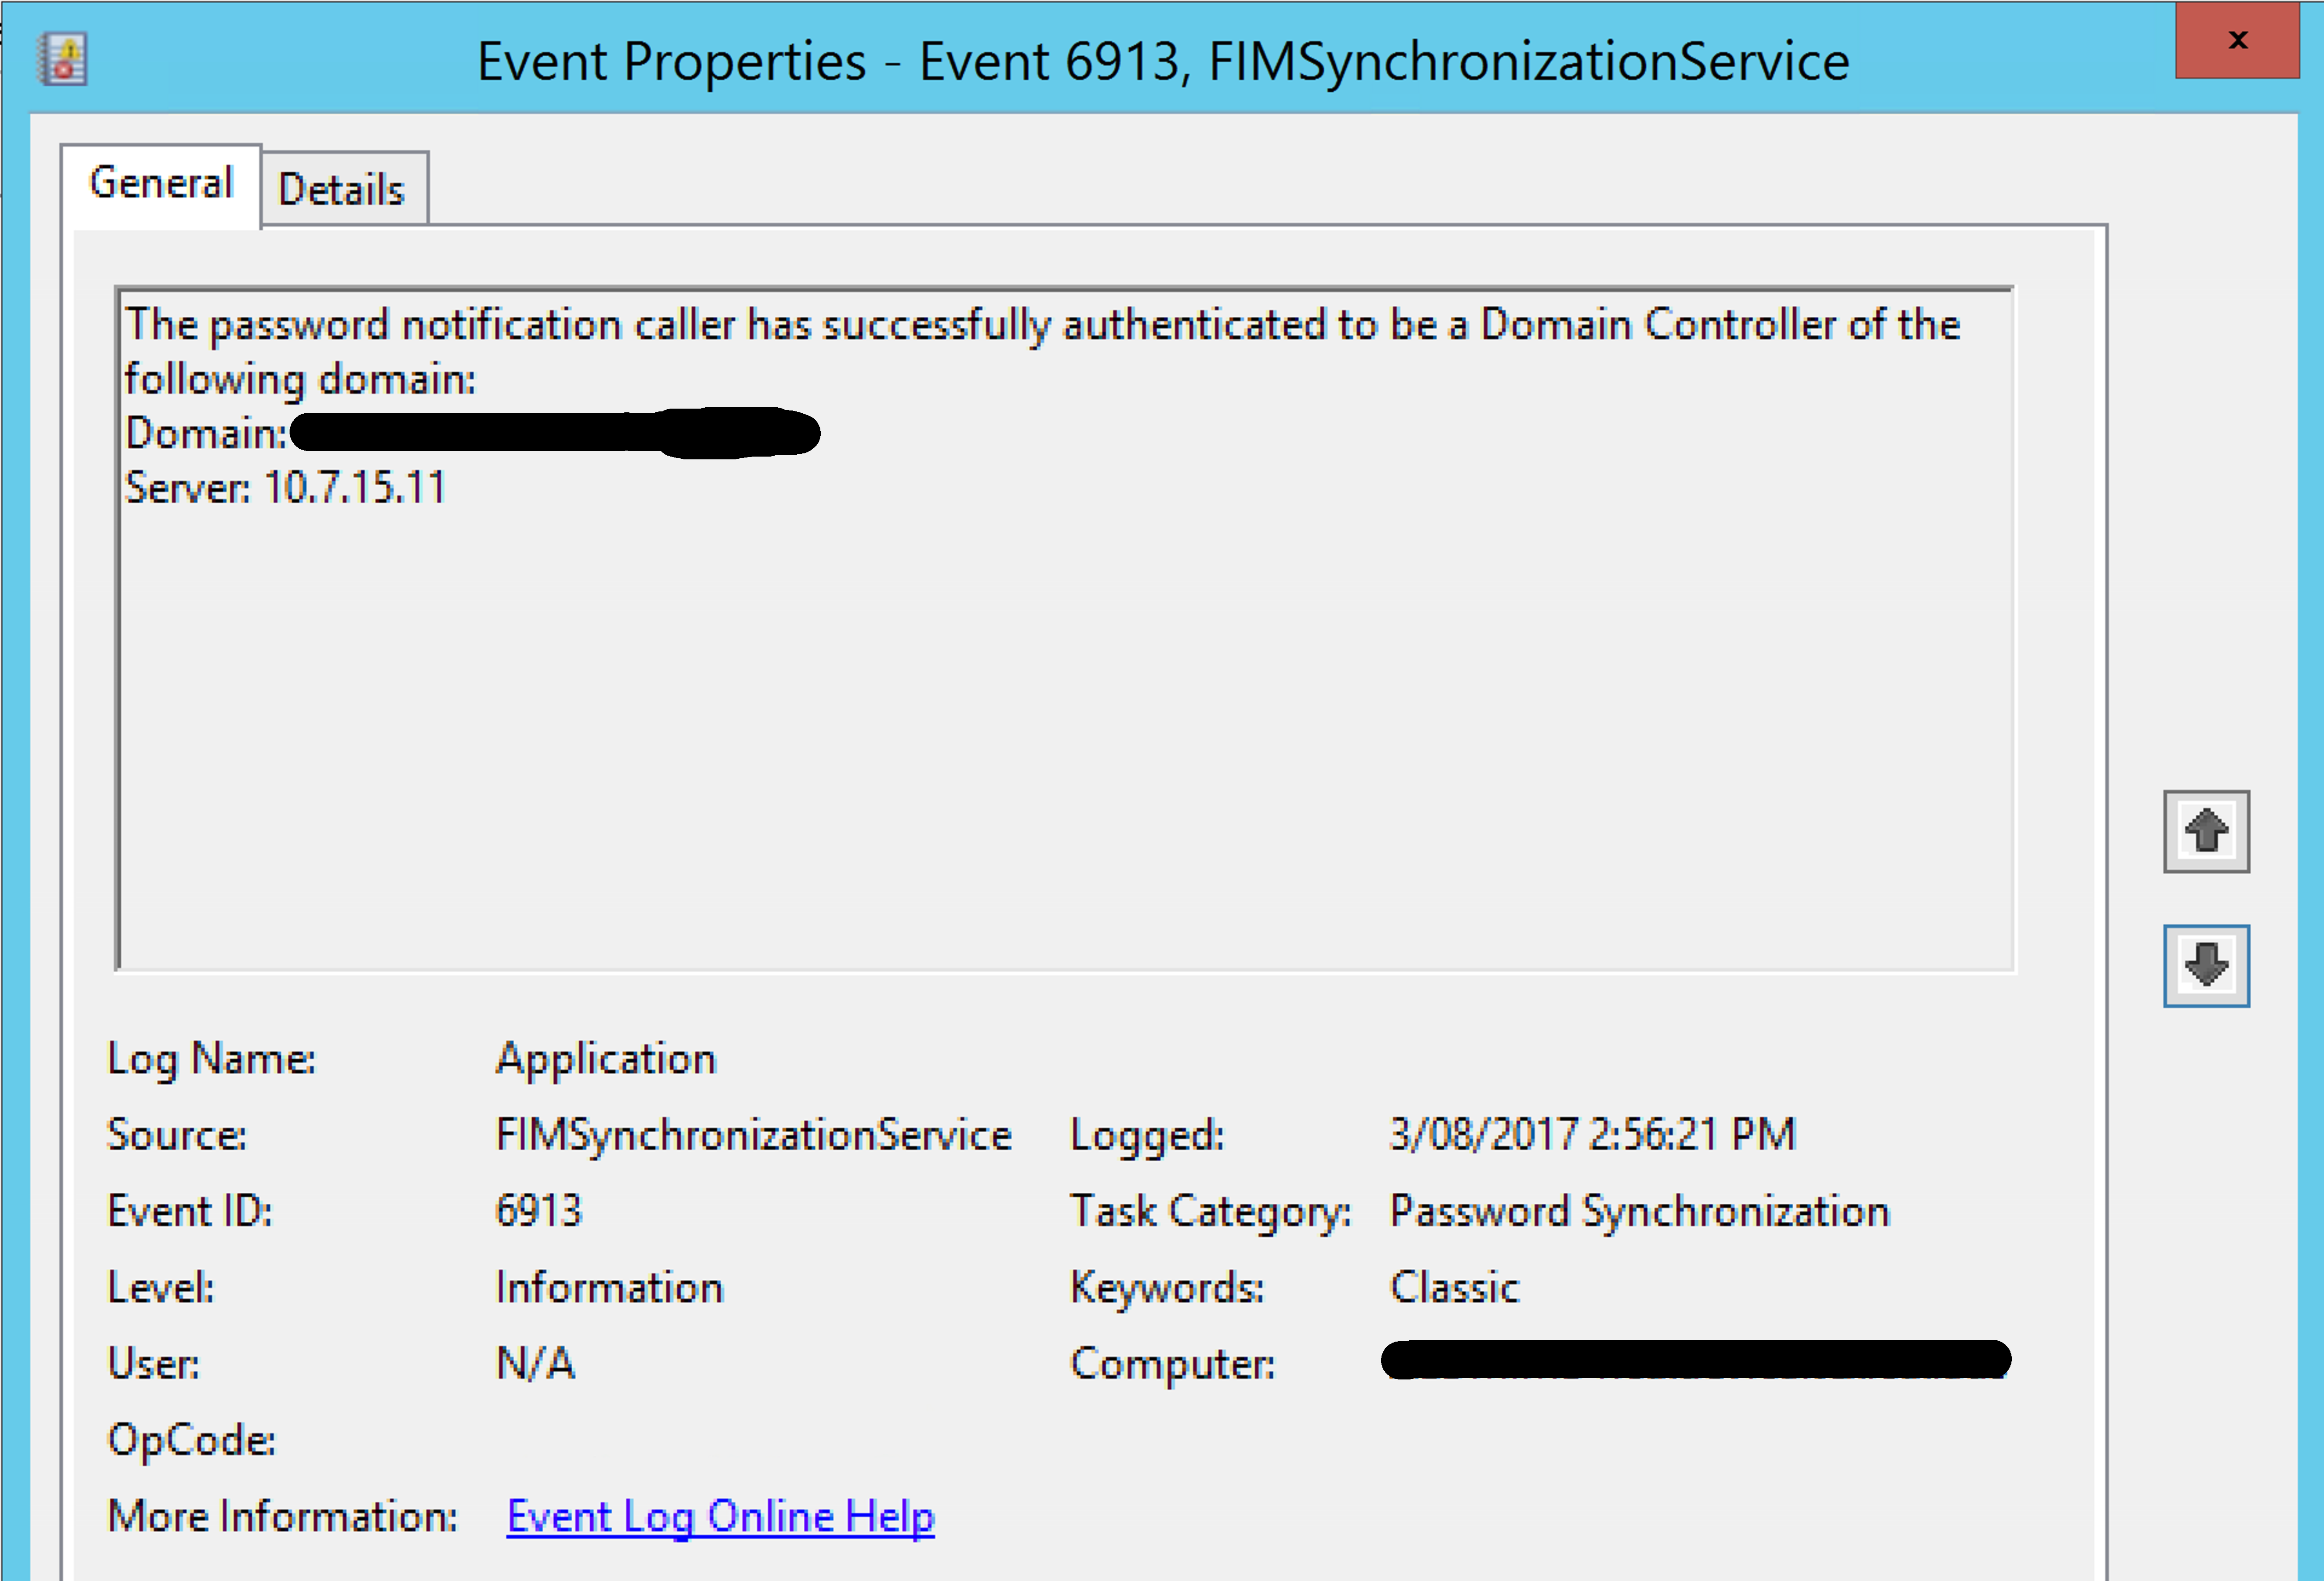Open the Event Log Online Help link
The height and width of the screenshot is (1581, 2324).
pyautogui.click(x=720, y=1517)
